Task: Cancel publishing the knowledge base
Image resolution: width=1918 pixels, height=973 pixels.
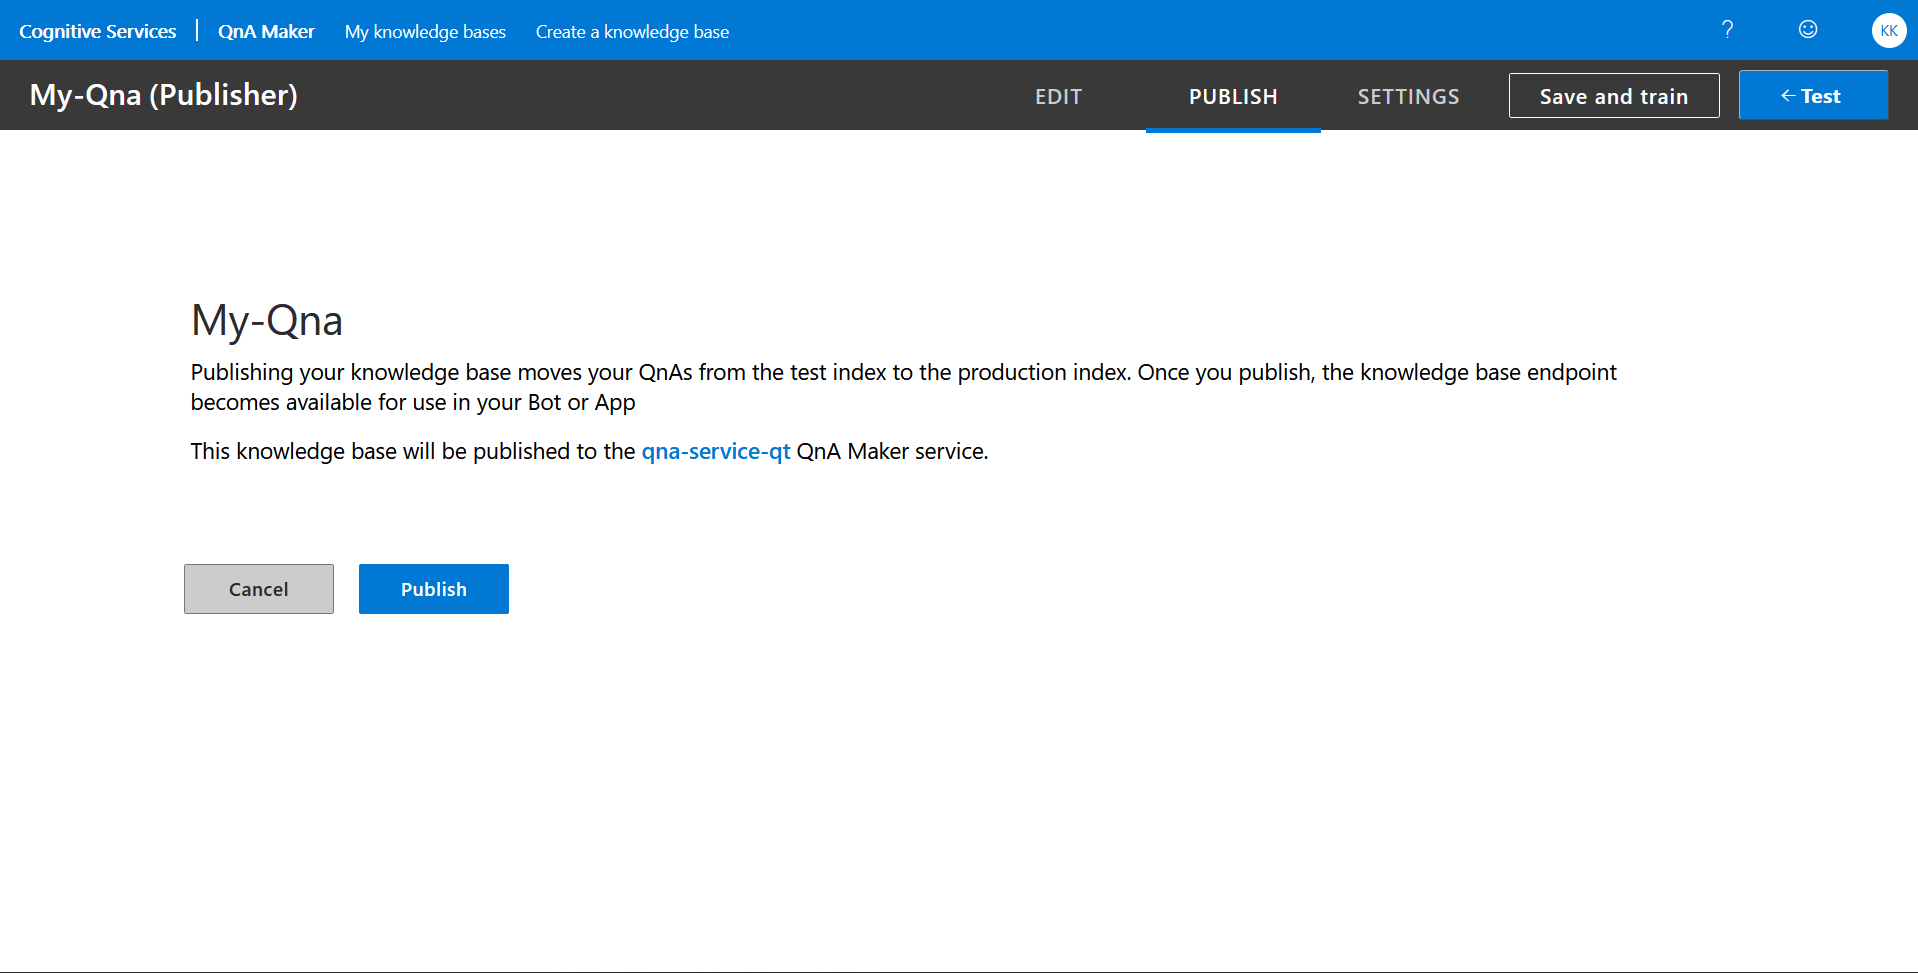Action: [259, 589]
